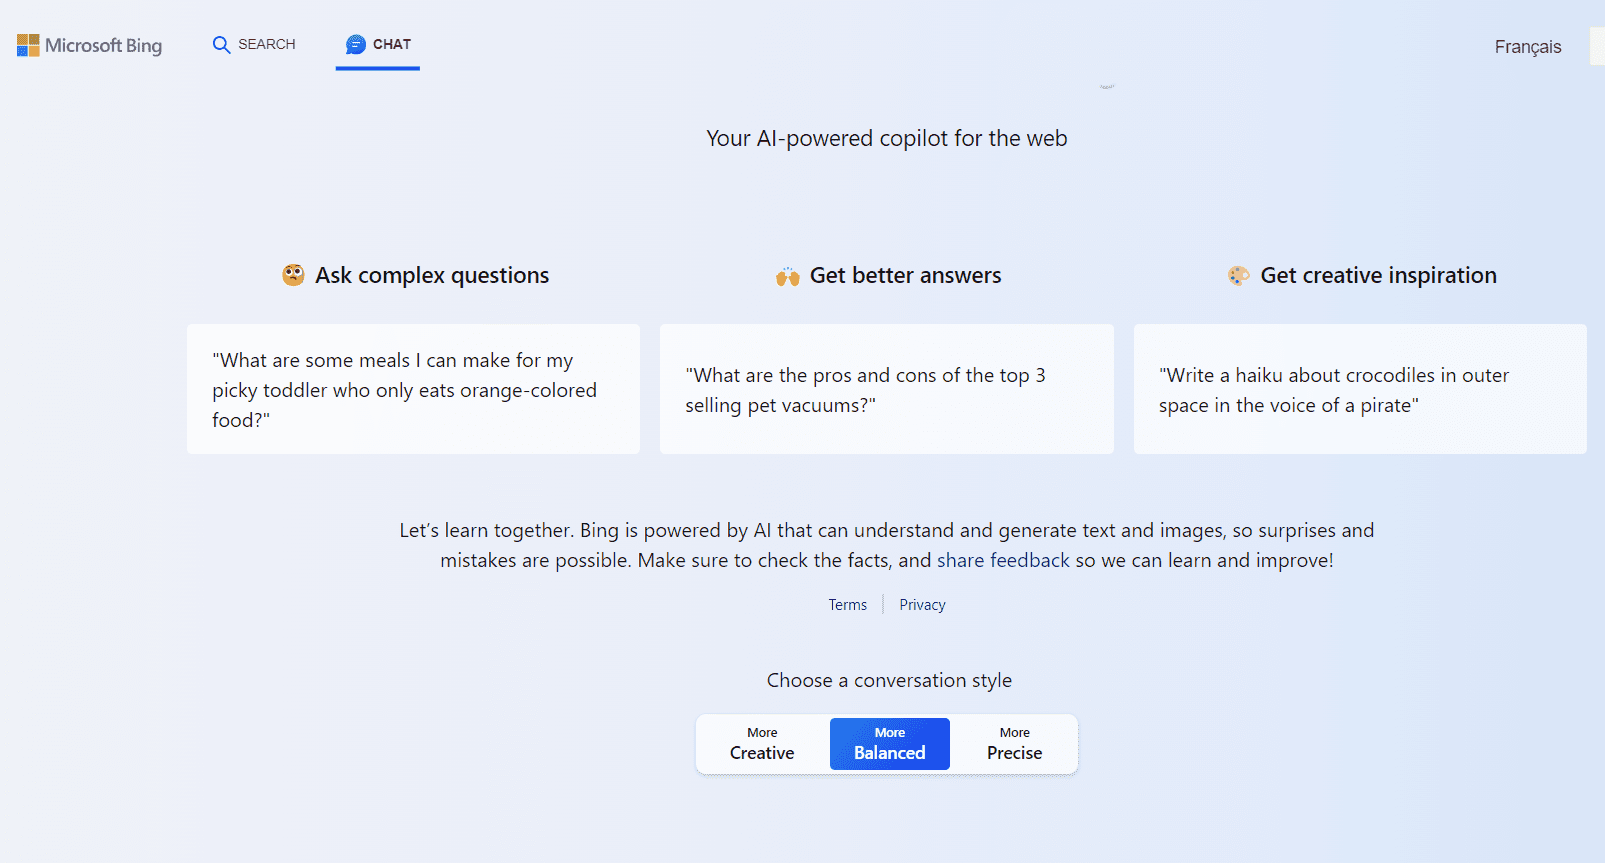Open the share feedback link

point(1003,560)
